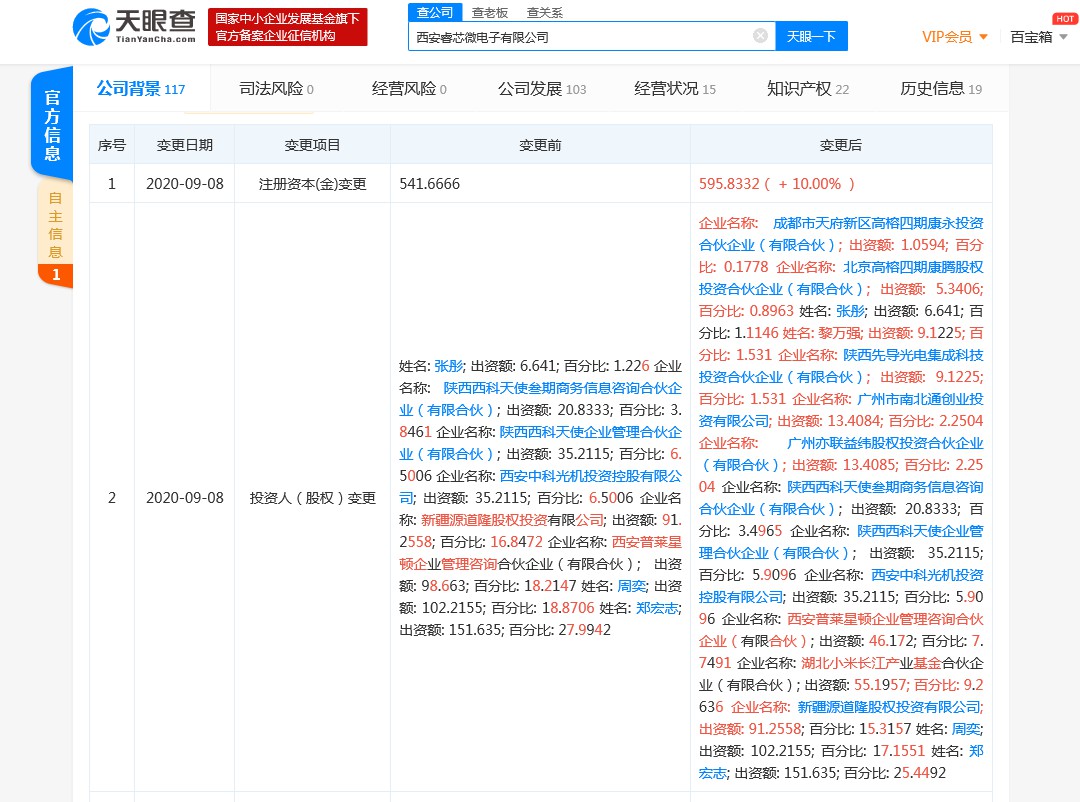Open 张彤 link in 变更前 column
Viewport: 1080px width, 802px height.
(449, 366)
